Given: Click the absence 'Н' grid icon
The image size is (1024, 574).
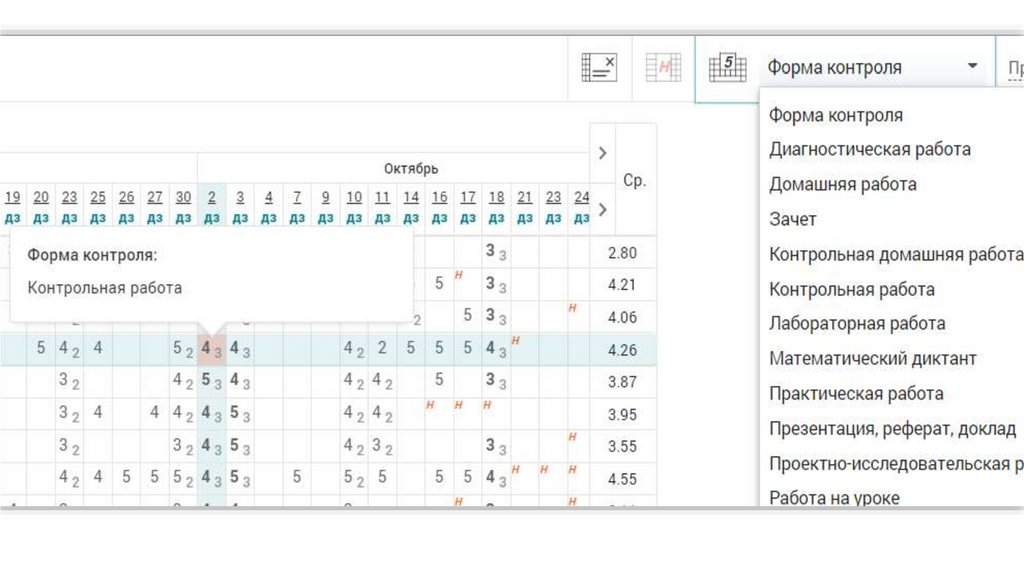Looking at the screenshot, I should click(x=663, y=68).
